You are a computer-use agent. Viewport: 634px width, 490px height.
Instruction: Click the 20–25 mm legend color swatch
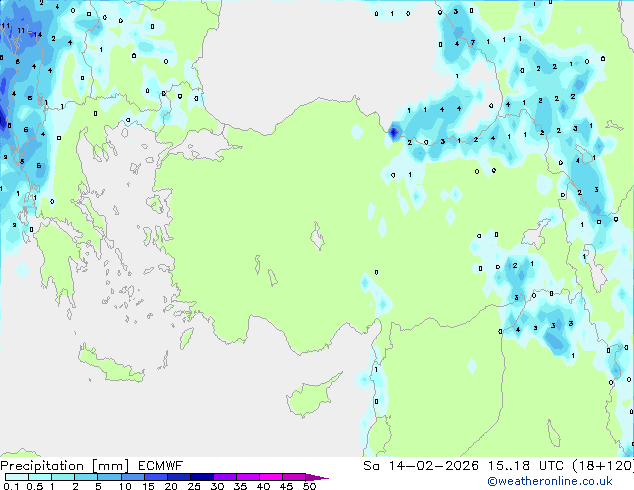[x=178, y=477]
